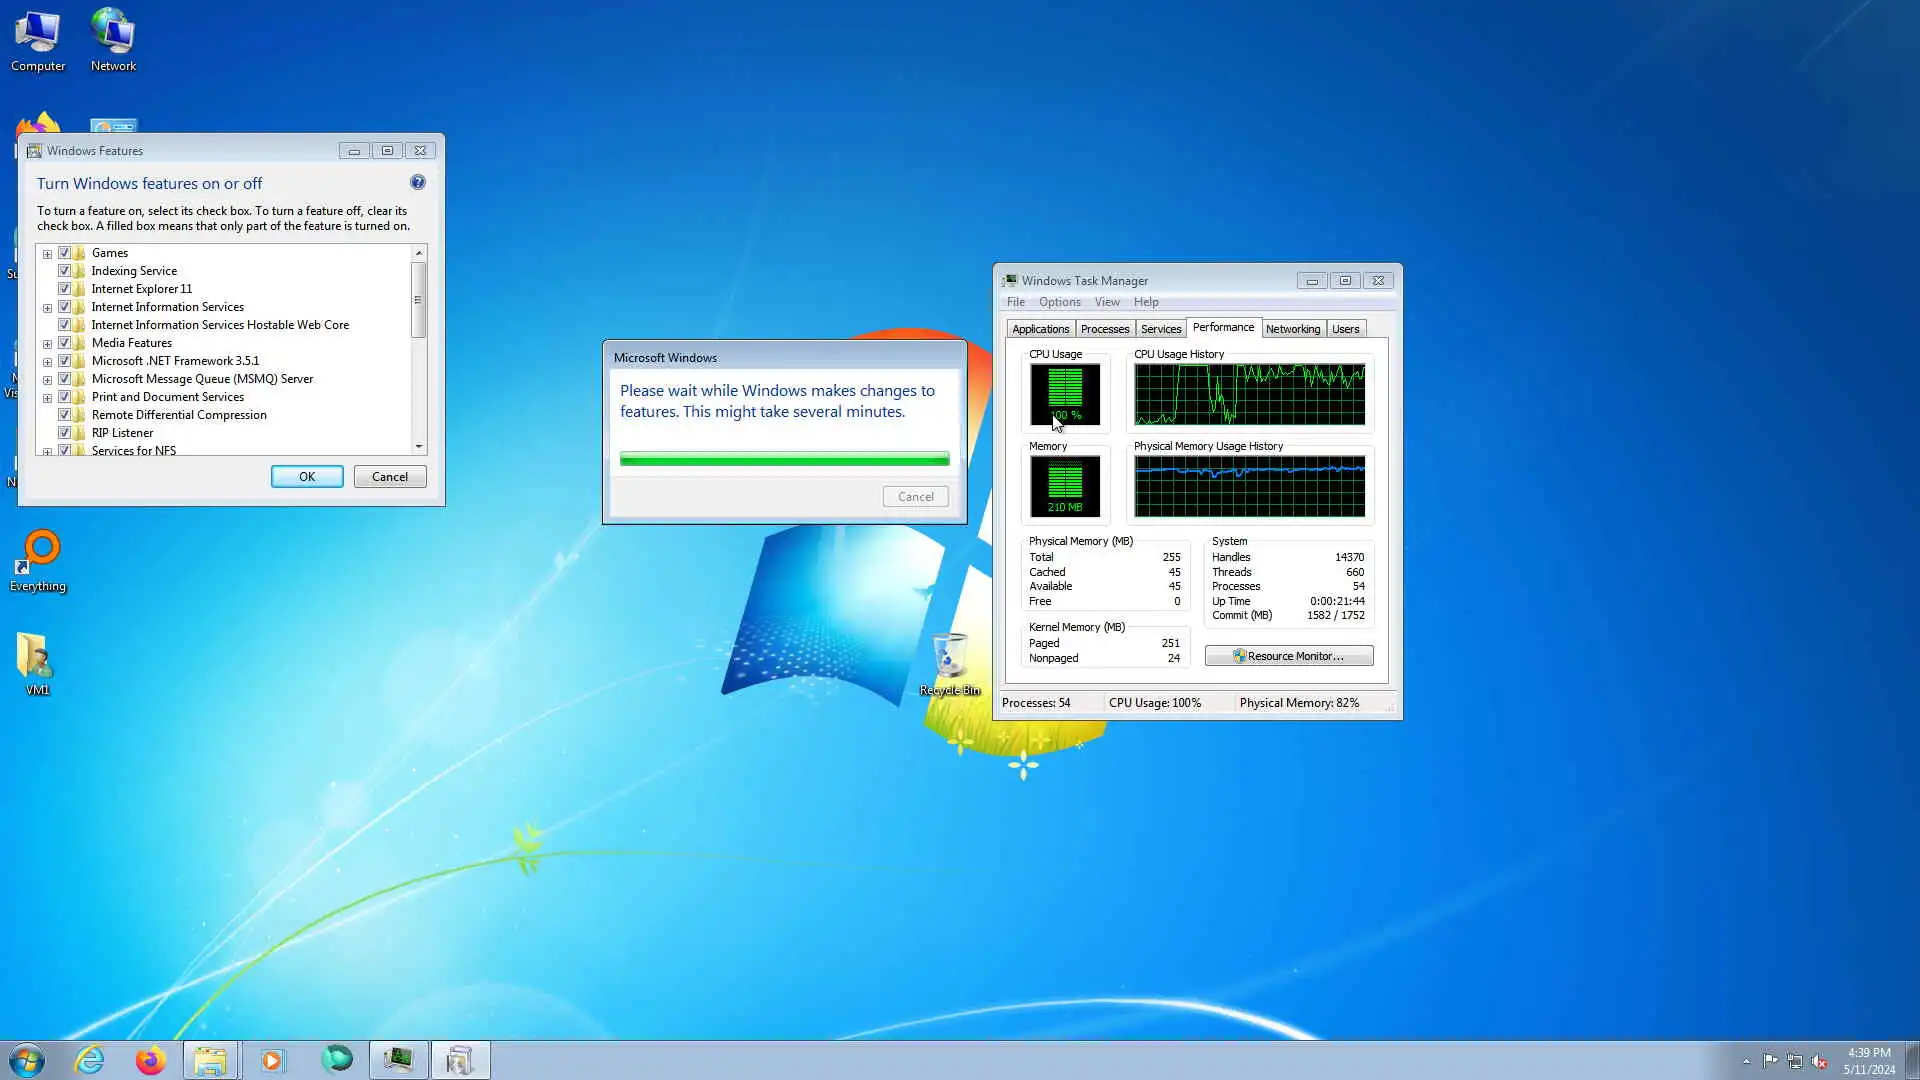Launch Firefox from the taskbar
1920x1080 pixels.
click(150, 1060)
